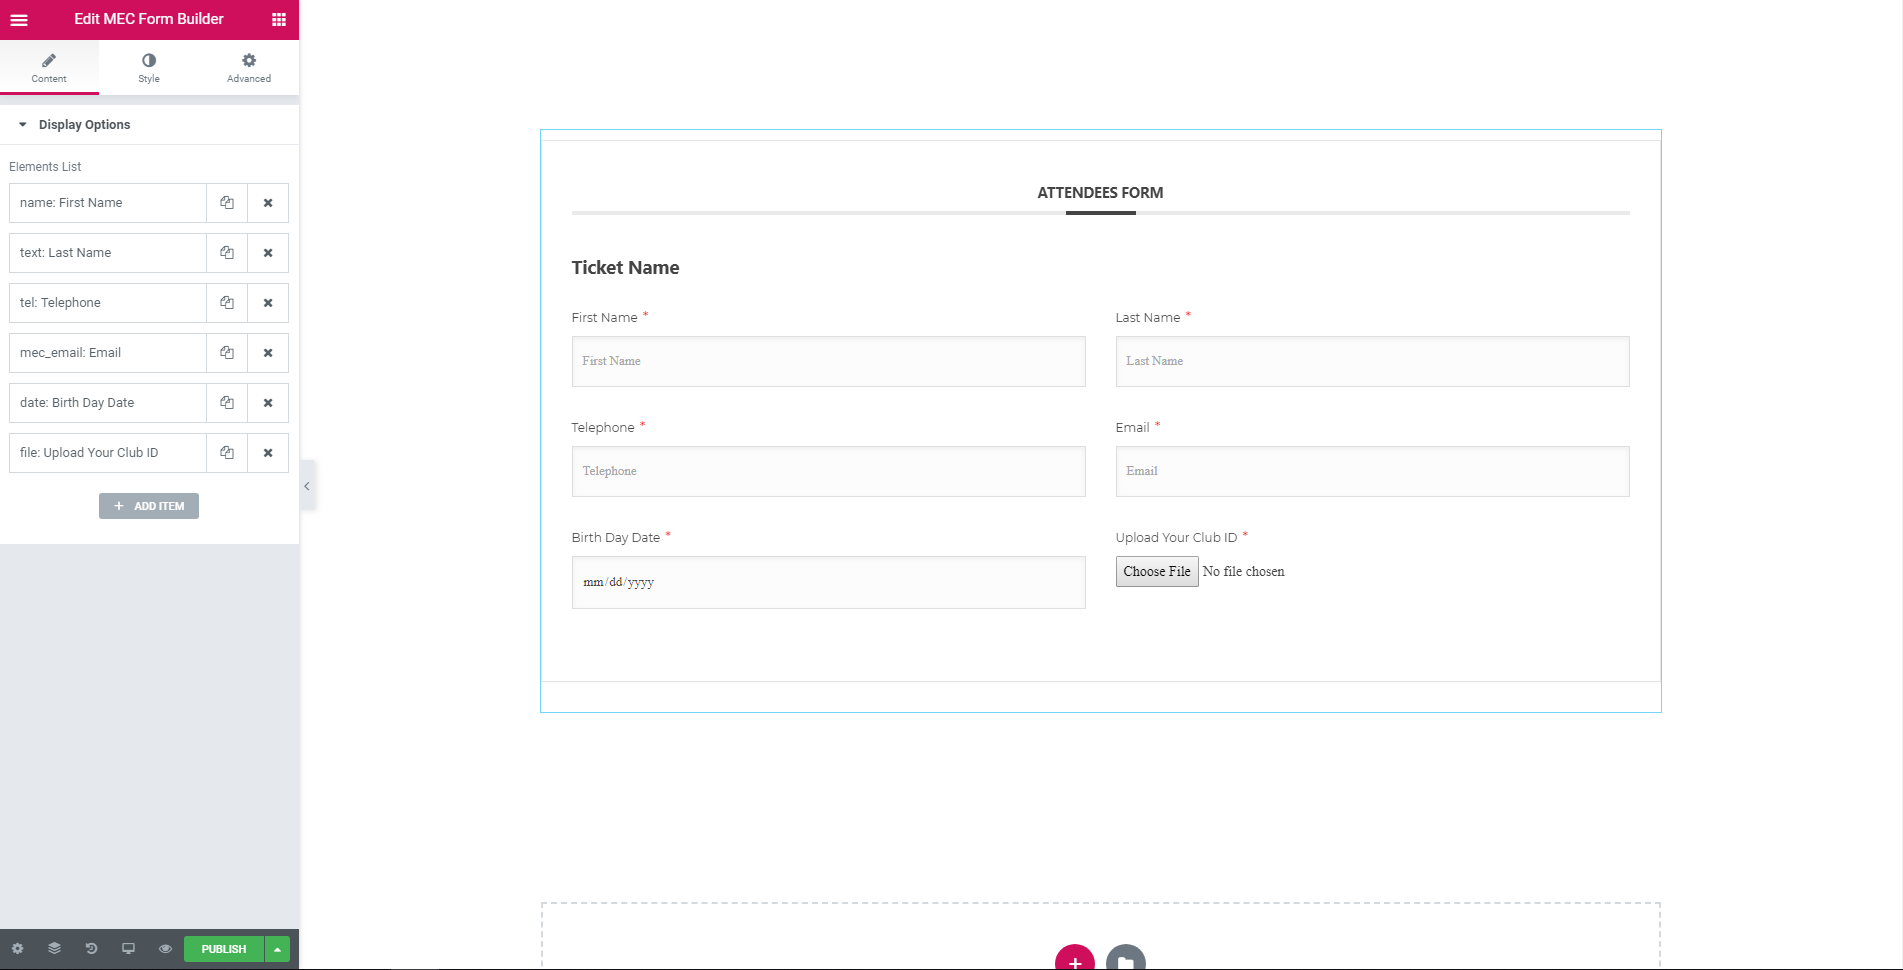Click the ADD ITEM button
Image resolution: width=1903 pixels, height=970 pixels.
(149, 506)
